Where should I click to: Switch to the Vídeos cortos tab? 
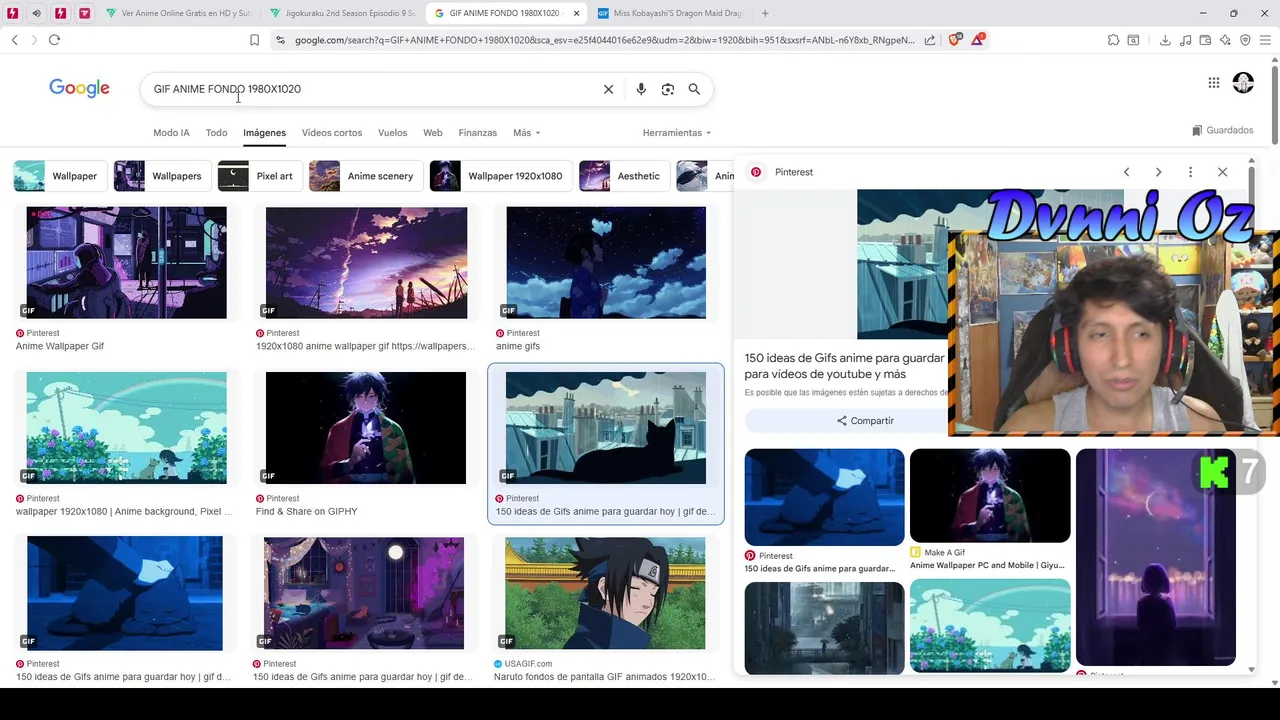332,132
